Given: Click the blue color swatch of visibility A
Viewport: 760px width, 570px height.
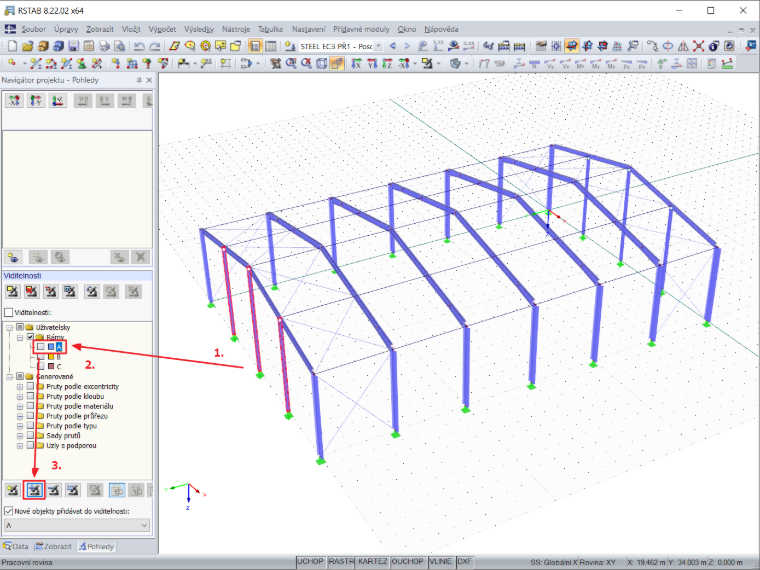Looking at the screenshot, I should tap(50, 347).
